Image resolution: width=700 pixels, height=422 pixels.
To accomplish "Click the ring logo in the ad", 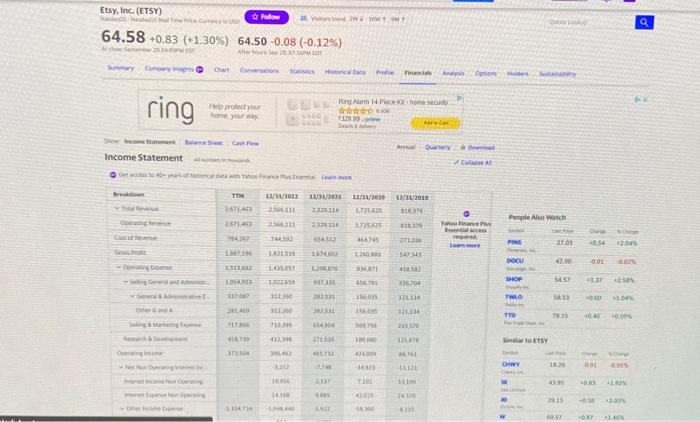I will pyautogui.click(x=171, y=110).
